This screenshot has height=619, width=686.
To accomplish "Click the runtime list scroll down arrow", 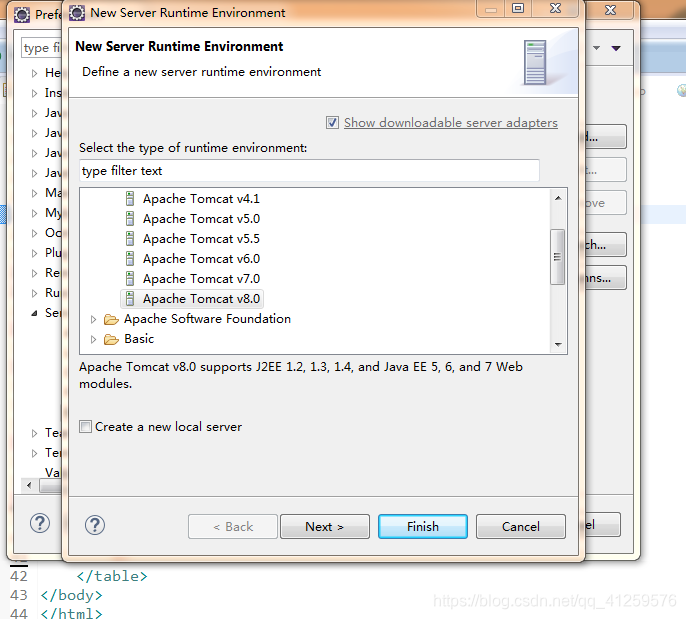I will [558, 345].
